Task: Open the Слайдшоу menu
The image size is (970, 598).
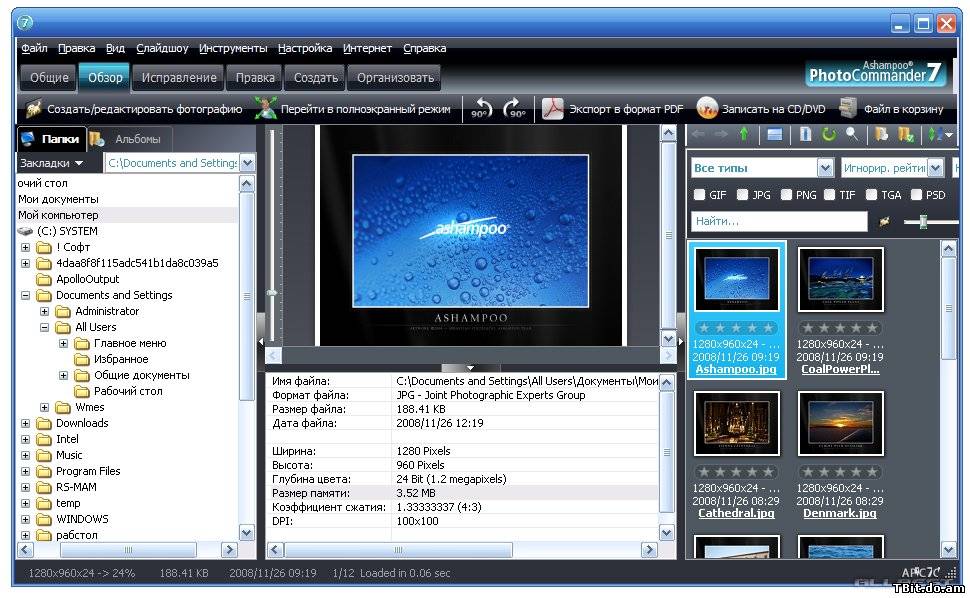Action: pos(162,48)
